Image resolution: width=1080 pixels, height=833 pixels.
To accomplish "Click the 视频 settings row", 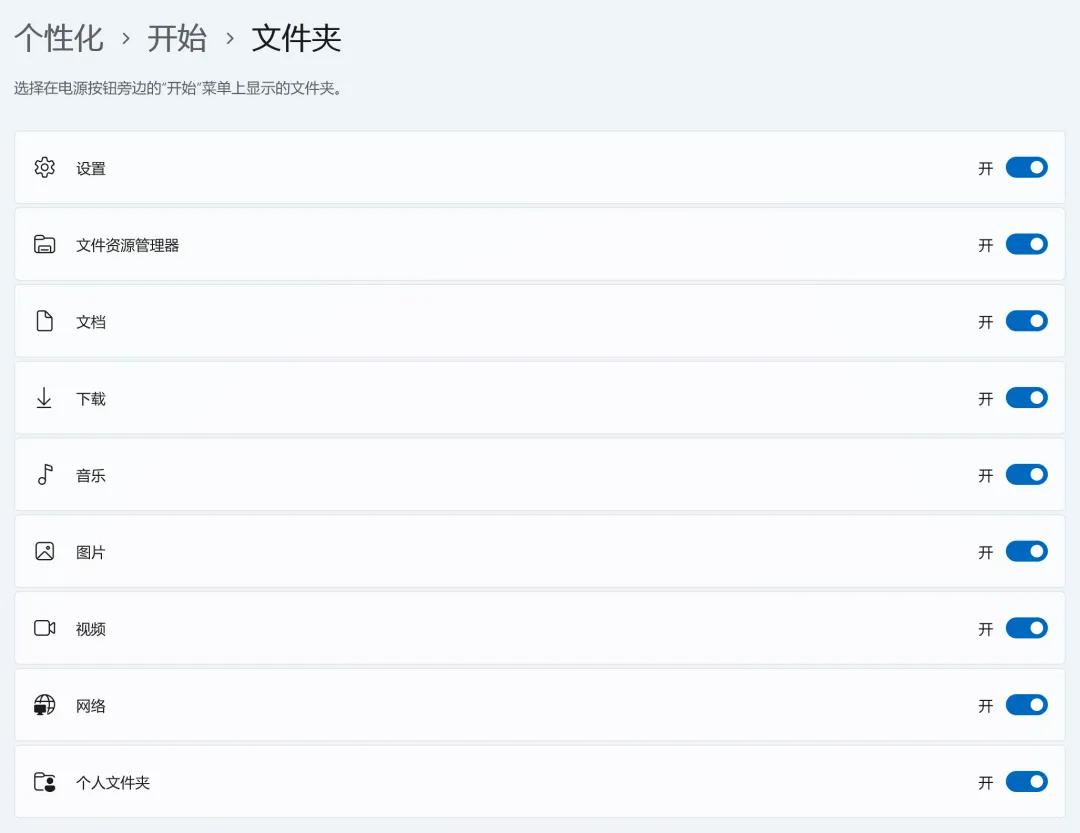I will pyautogui.click(x=540, y=628).
